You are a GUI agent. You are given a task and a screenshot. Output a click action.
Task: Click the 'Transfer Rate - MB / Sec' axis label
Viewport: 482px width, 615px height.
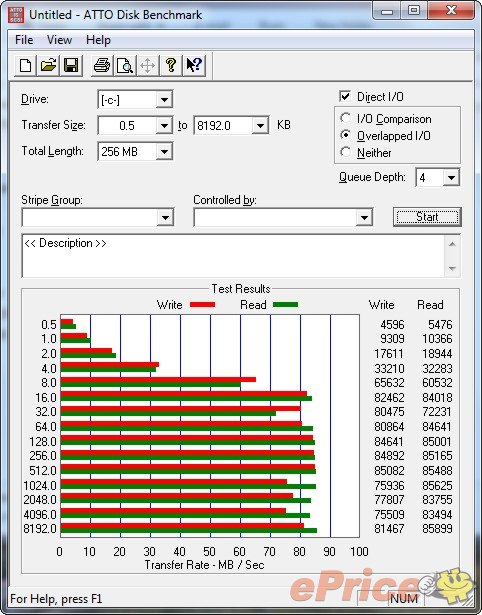pos(204,565)
